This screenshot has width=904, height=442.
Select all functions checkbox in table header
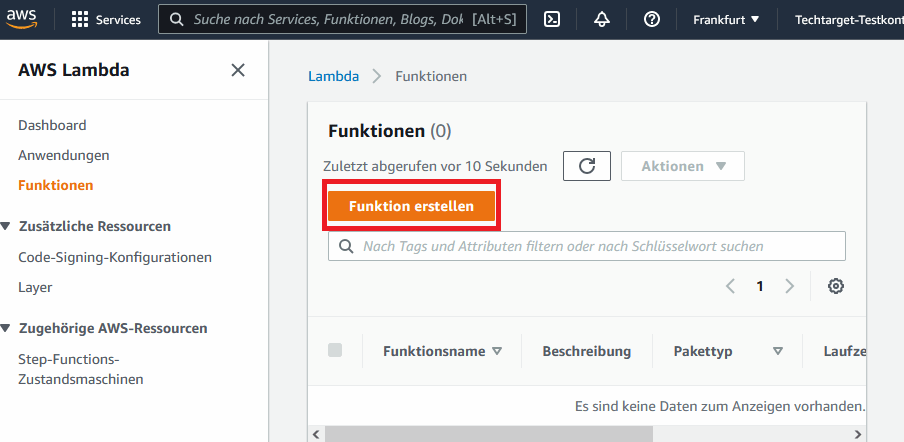pyautogui.click(x=335, y=350)
